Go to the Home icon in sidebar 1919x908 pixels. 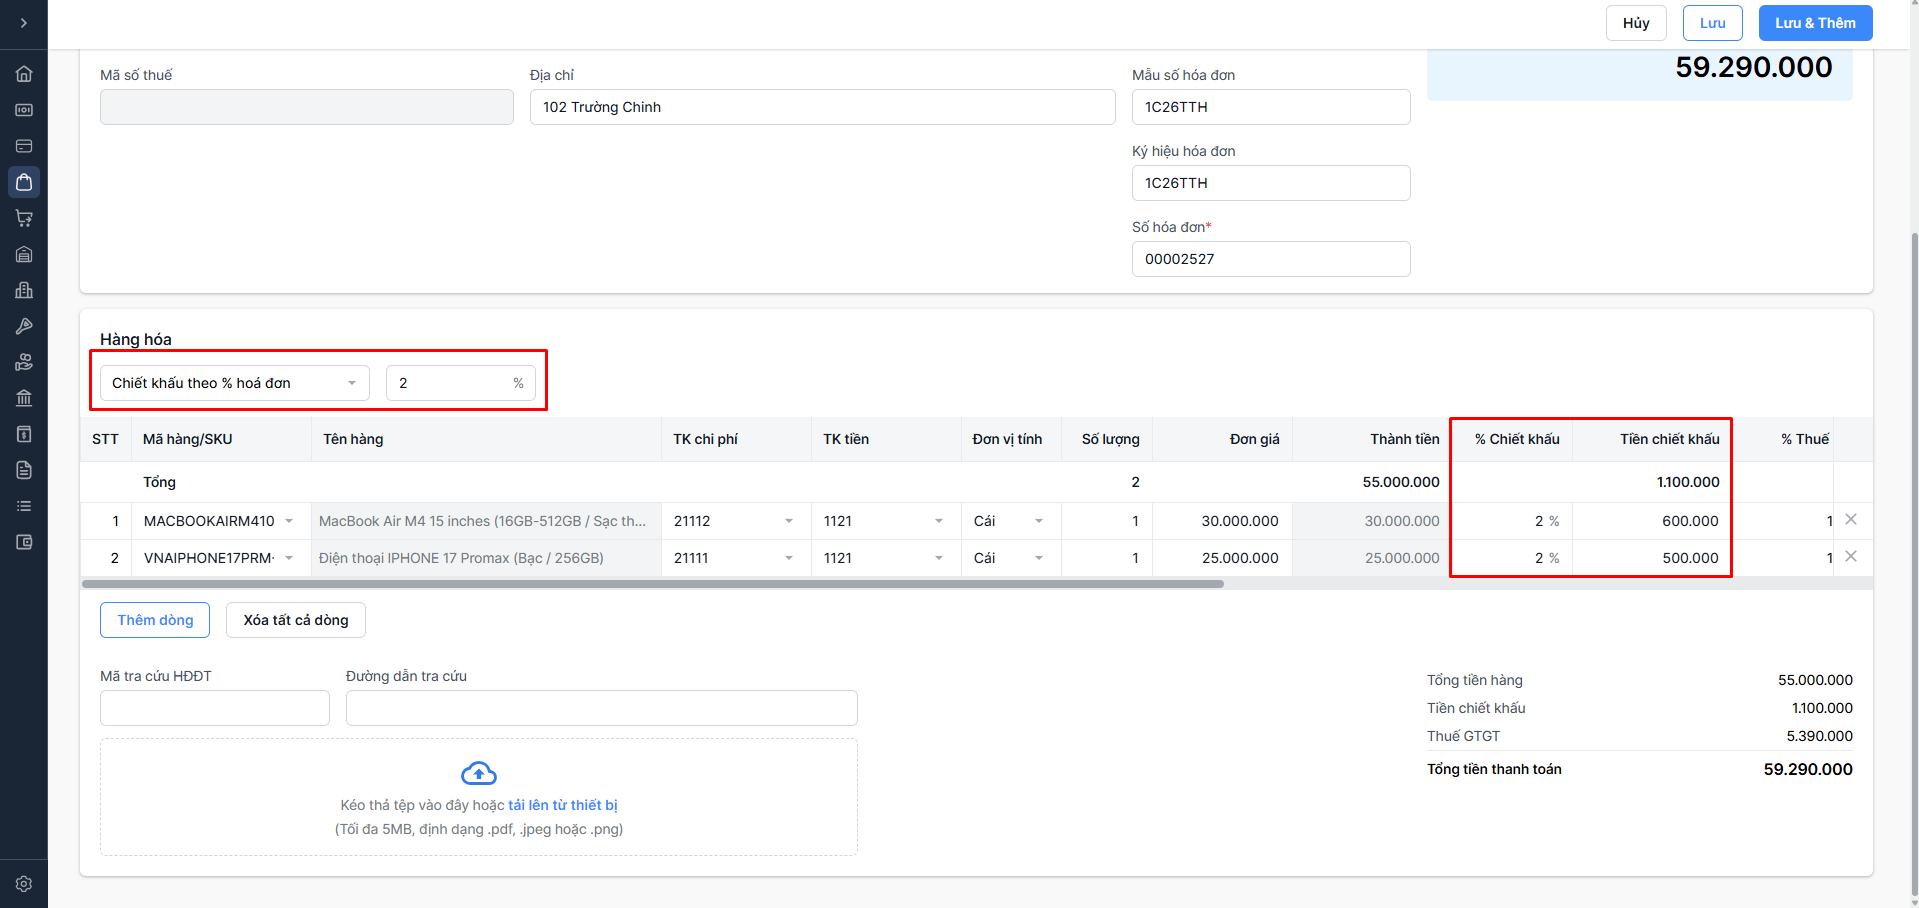[x=24, y=74]
